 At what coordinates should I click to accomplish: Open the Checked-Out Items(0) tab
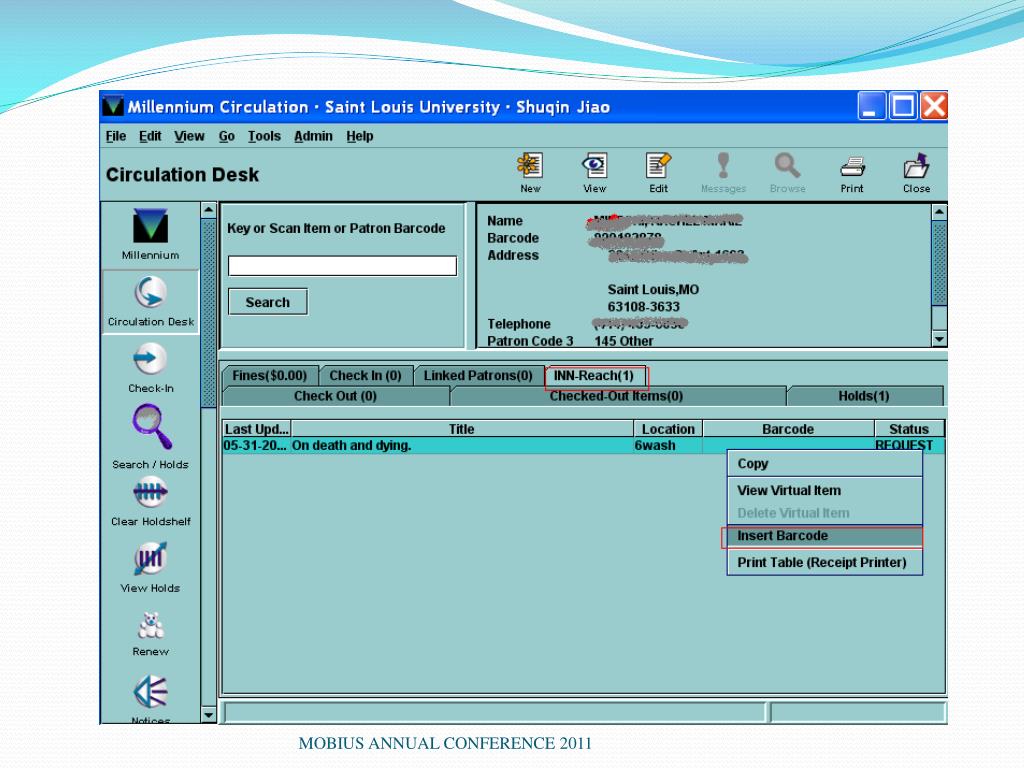(616, 396)
